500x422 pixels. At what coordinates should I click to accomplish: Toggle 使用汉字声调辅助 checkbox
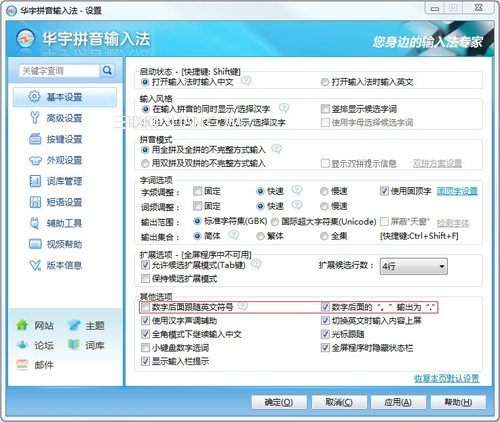(145, 321)
